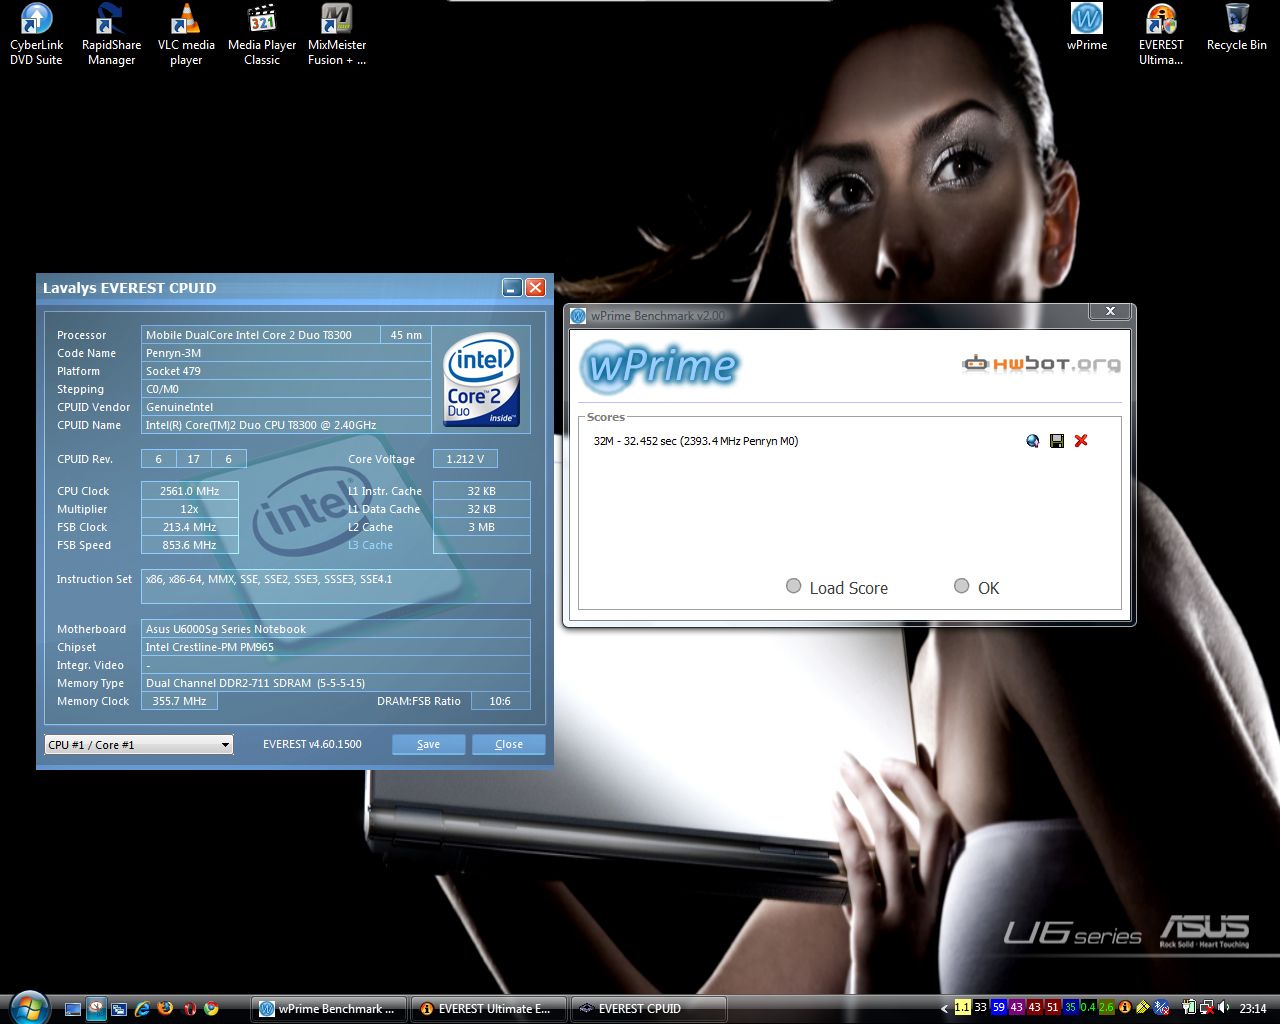Click red 51 temperature tray indicator

(x=1052, y=1007)
